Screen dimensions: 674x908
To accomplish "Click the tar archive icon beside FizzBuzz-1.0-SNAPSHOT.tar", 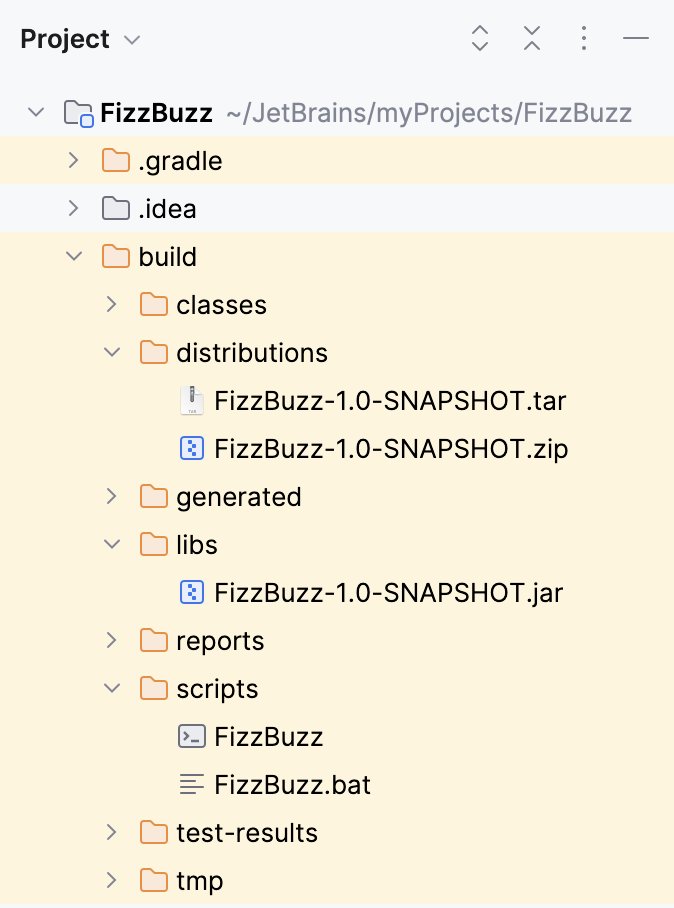I will 192,400.
